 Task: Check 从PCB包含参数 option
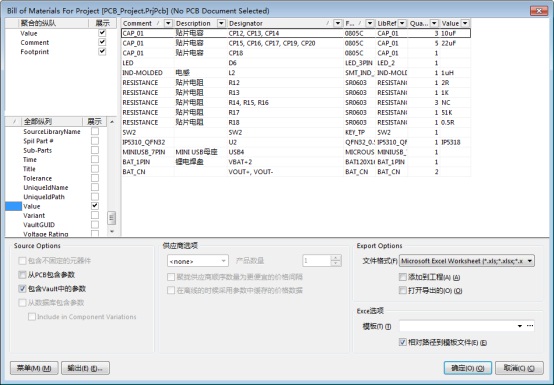coord(22,275)
